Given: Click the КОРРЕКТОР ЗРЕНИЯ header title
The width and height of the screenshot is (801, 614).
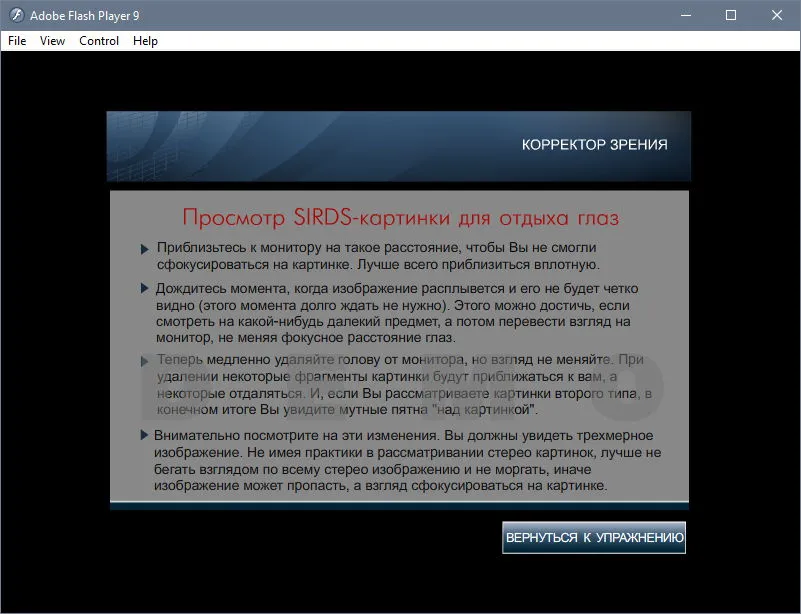Looking at the screenshot, I should coord(594,145).
